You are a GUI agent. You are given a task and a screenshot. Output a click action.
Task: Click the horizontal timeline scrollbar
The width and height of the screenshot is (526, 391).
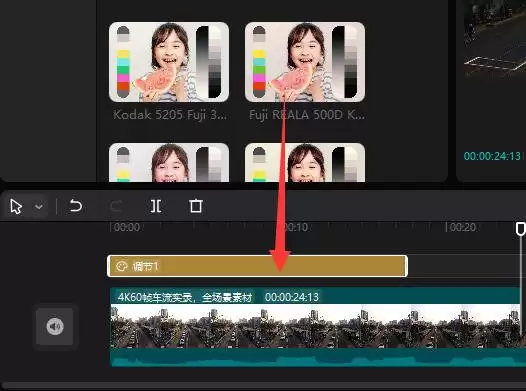click(x=263, y=386)
